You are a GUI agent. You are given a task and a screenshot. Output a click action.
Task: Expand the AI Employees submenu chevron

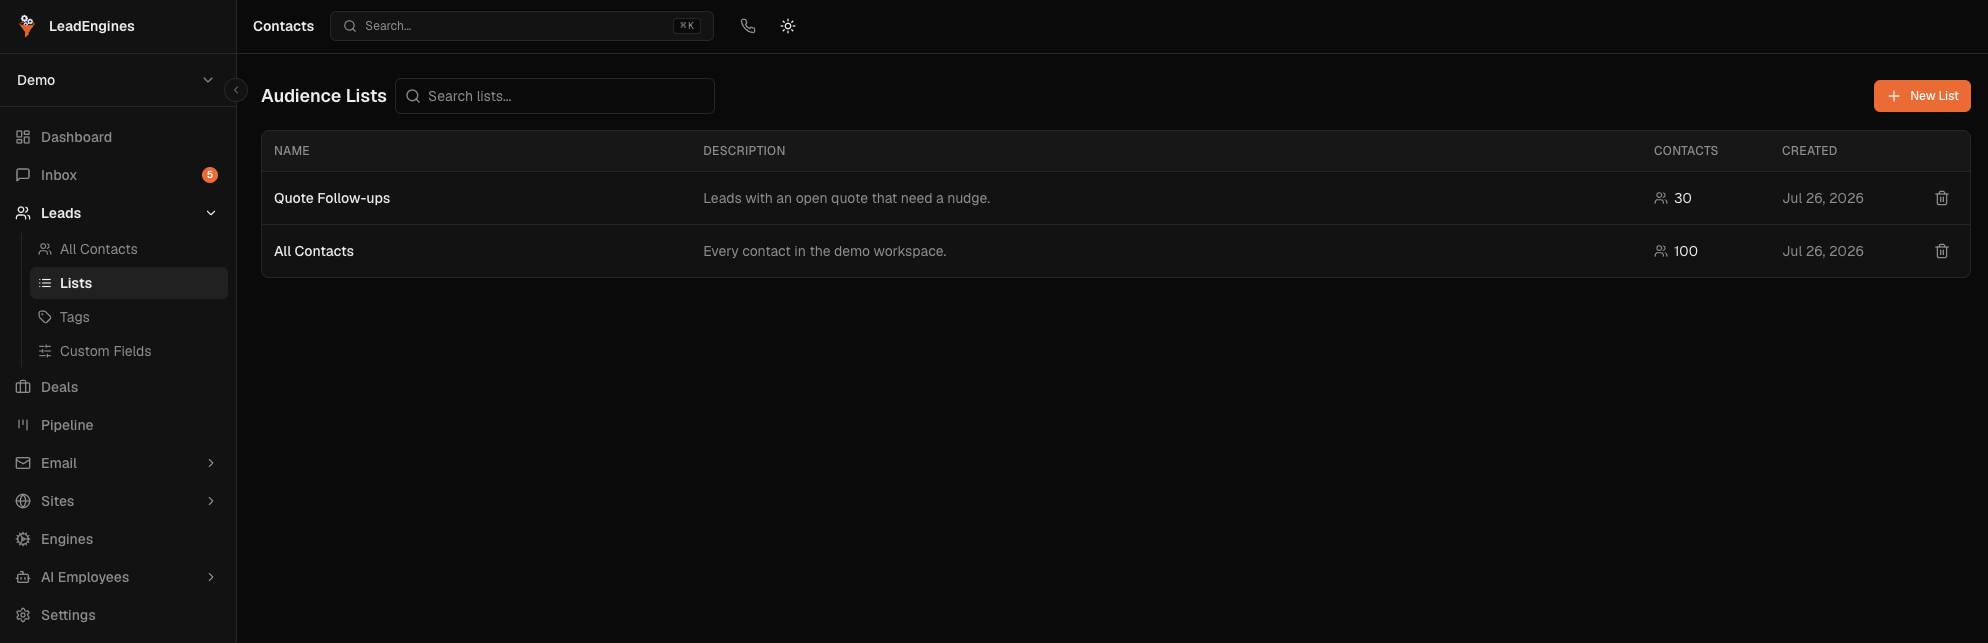point(211,577)
